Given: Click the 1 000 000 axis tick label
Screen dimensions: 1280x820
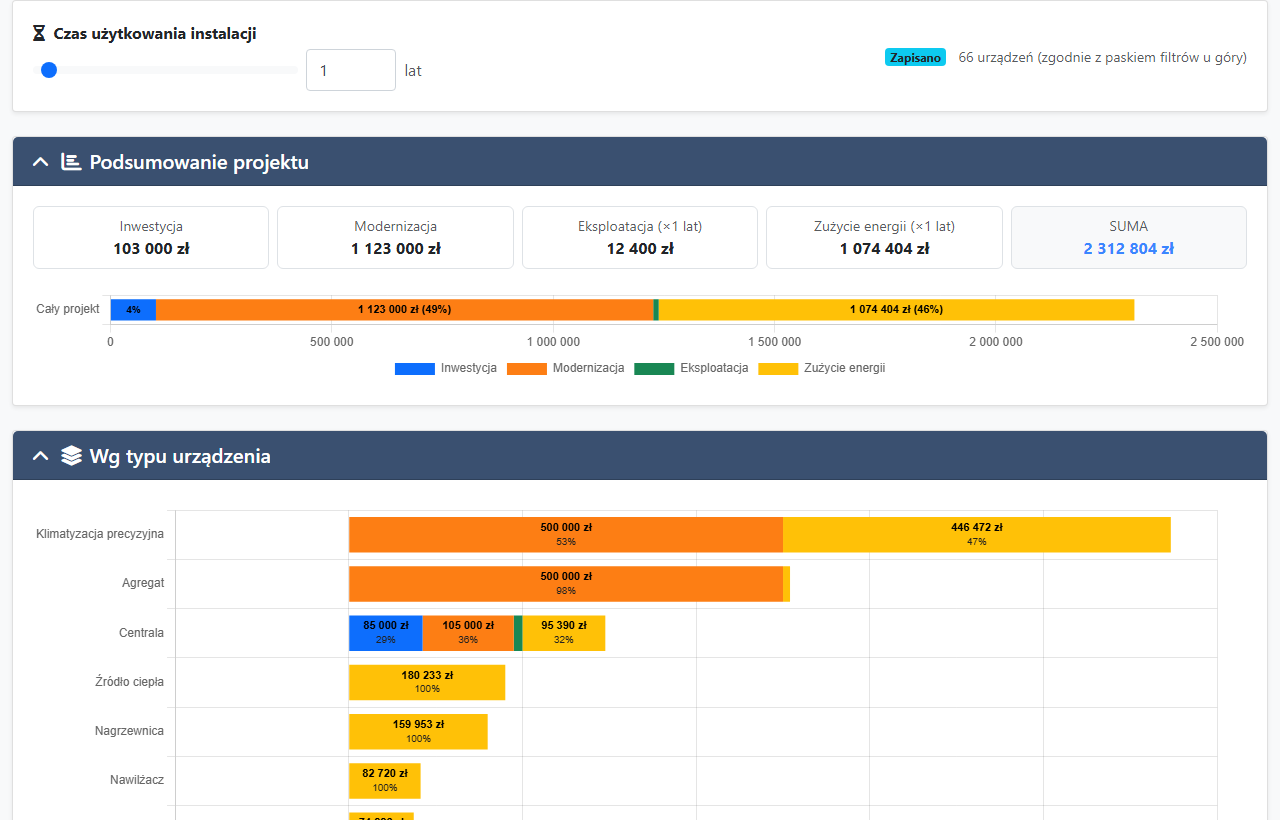Looking at the screenshot, I should tap(553, 342).
